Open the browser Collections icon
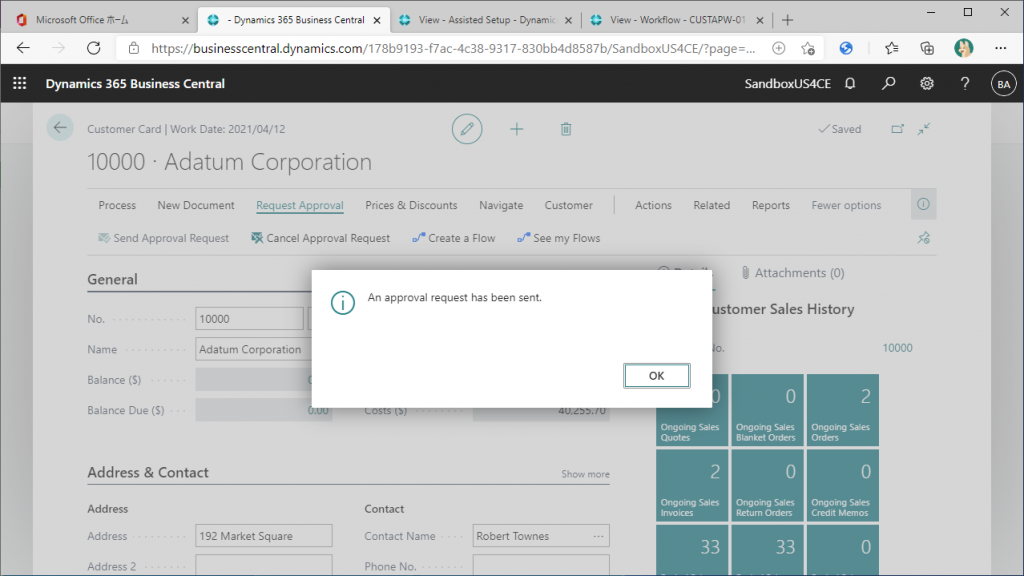Image resolution: width=1024 pixels, height=576 pixels. coord(927,48)
